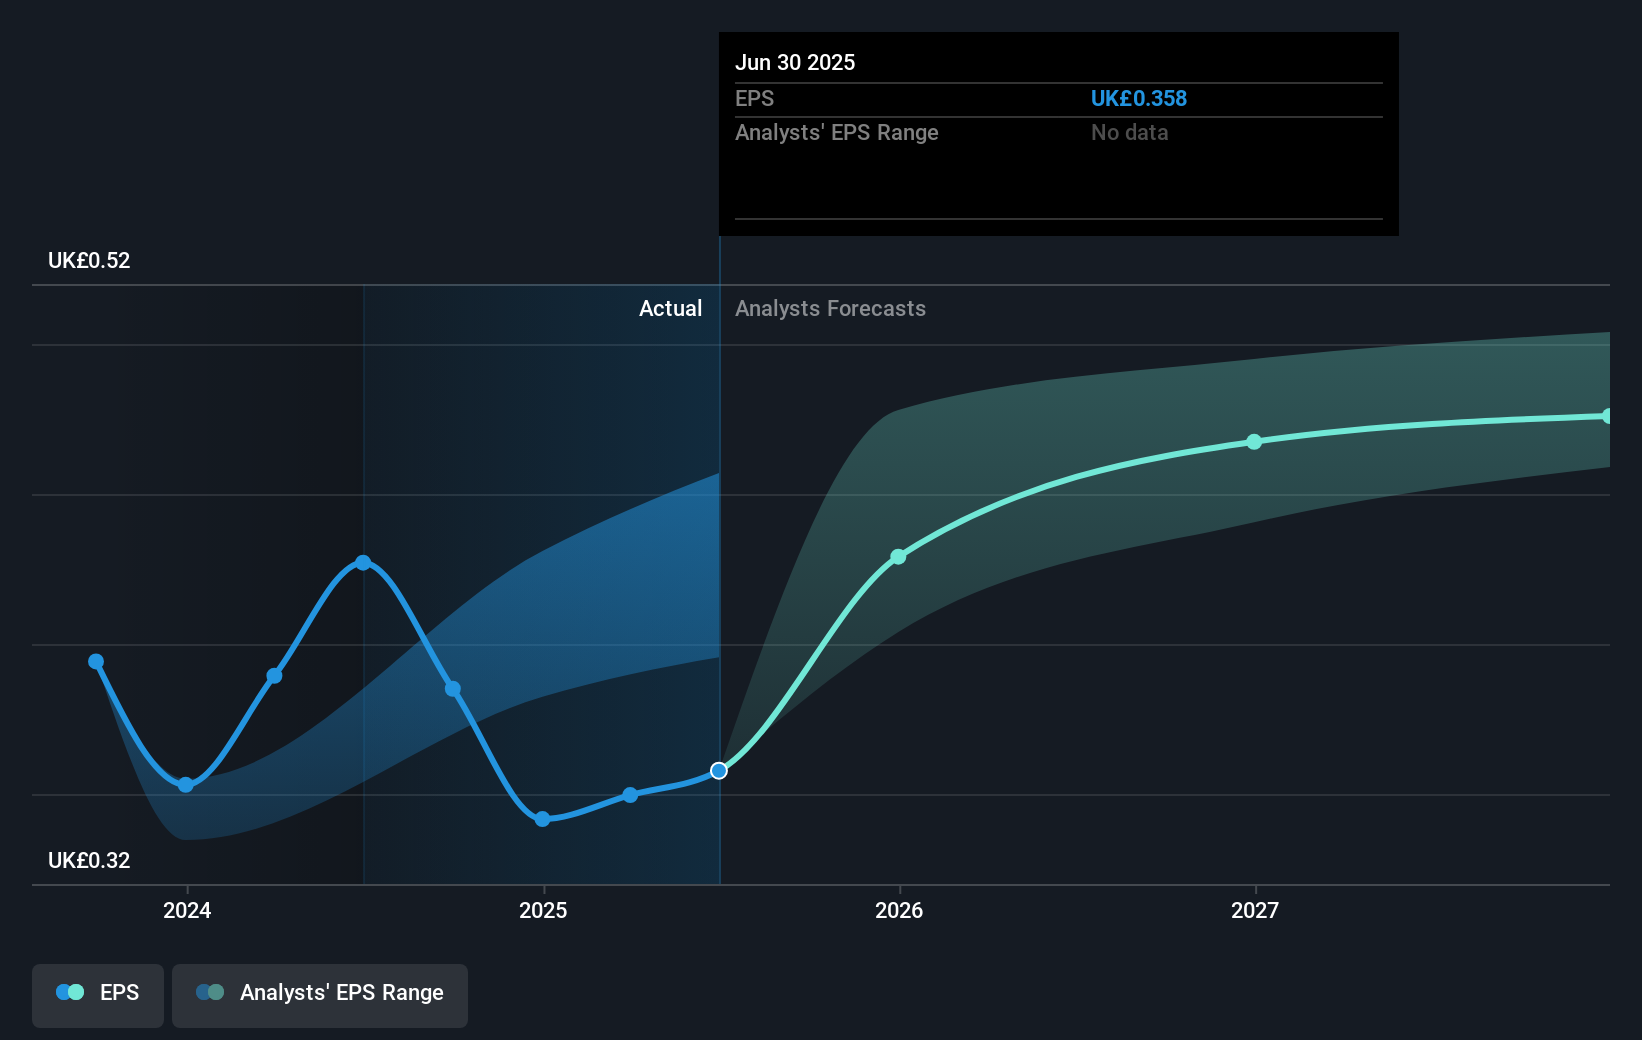The image size is (1642, 1040).
Task: Collapse the Analysts' EPS Range row
Action: (x=837, y=132)
